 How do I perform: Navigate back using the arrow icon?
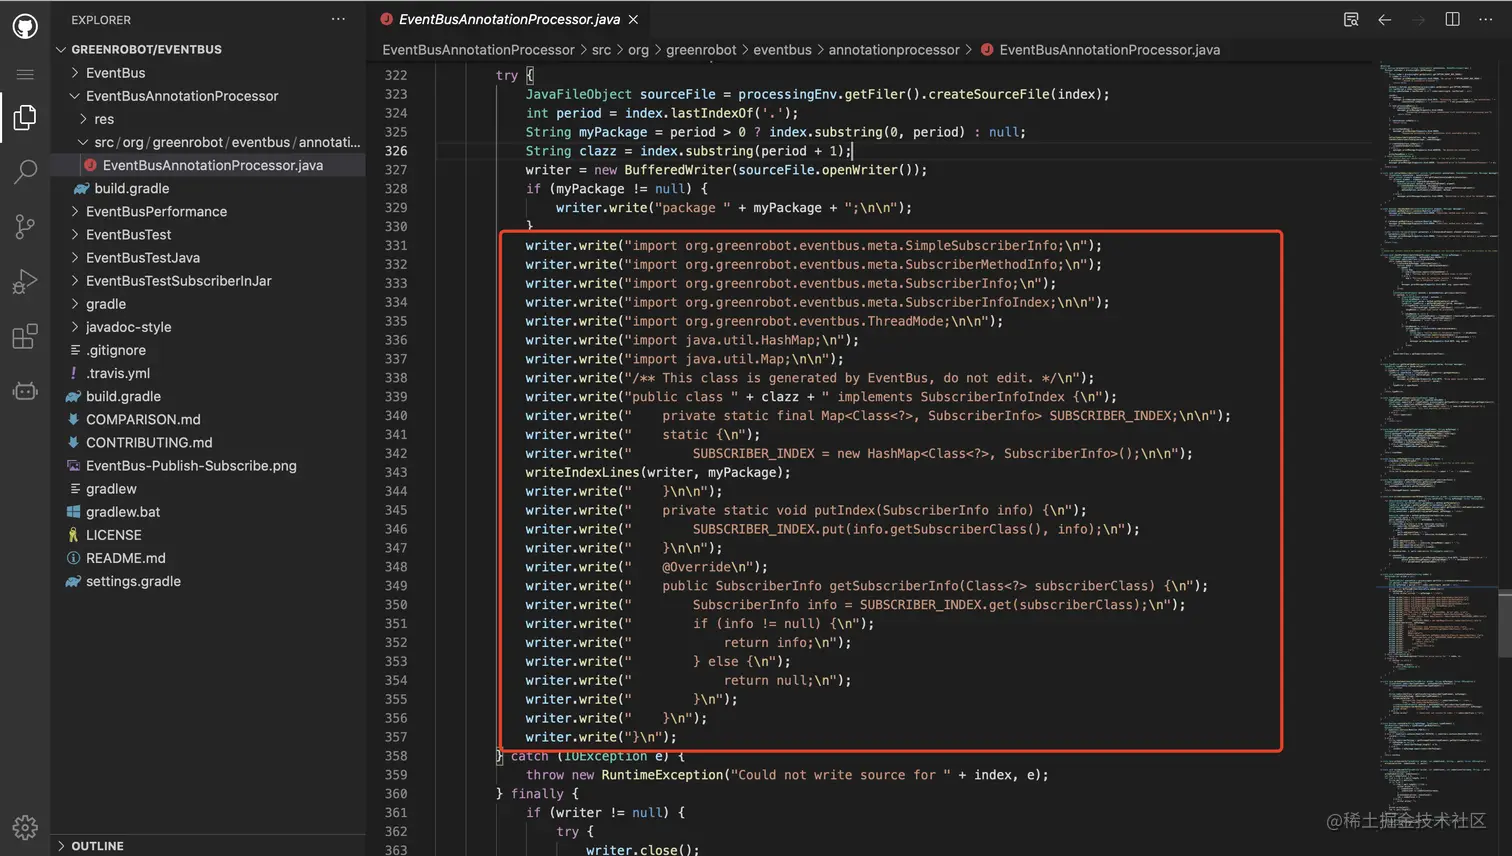pyautogui.click(x=1384, y=19)
